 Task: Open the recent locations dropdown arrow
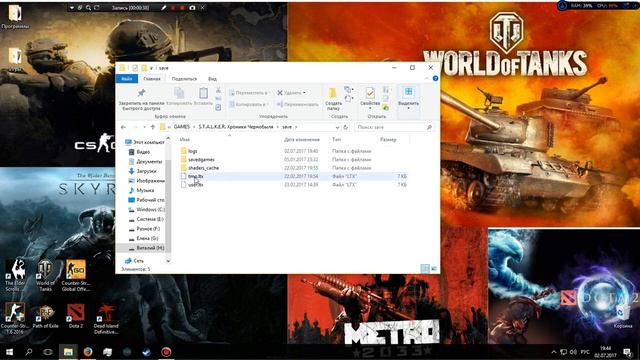[x=144, y=127]
